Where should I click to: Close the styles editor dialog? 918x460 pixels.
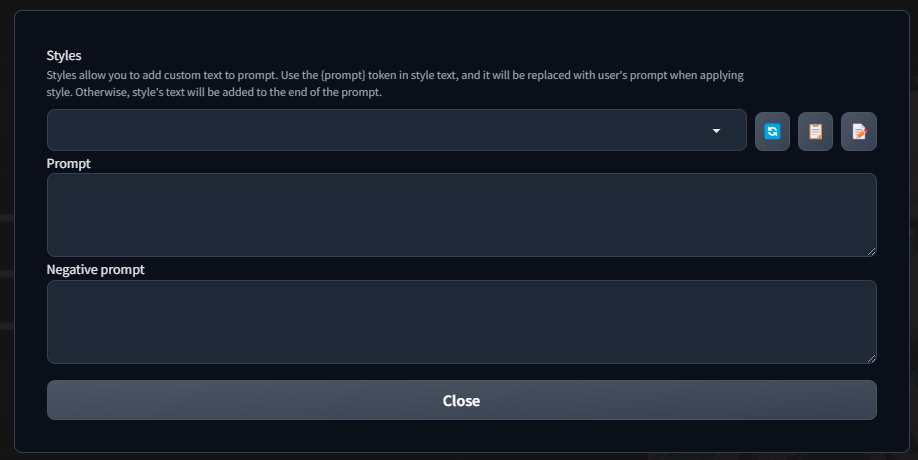coord(461,400)
